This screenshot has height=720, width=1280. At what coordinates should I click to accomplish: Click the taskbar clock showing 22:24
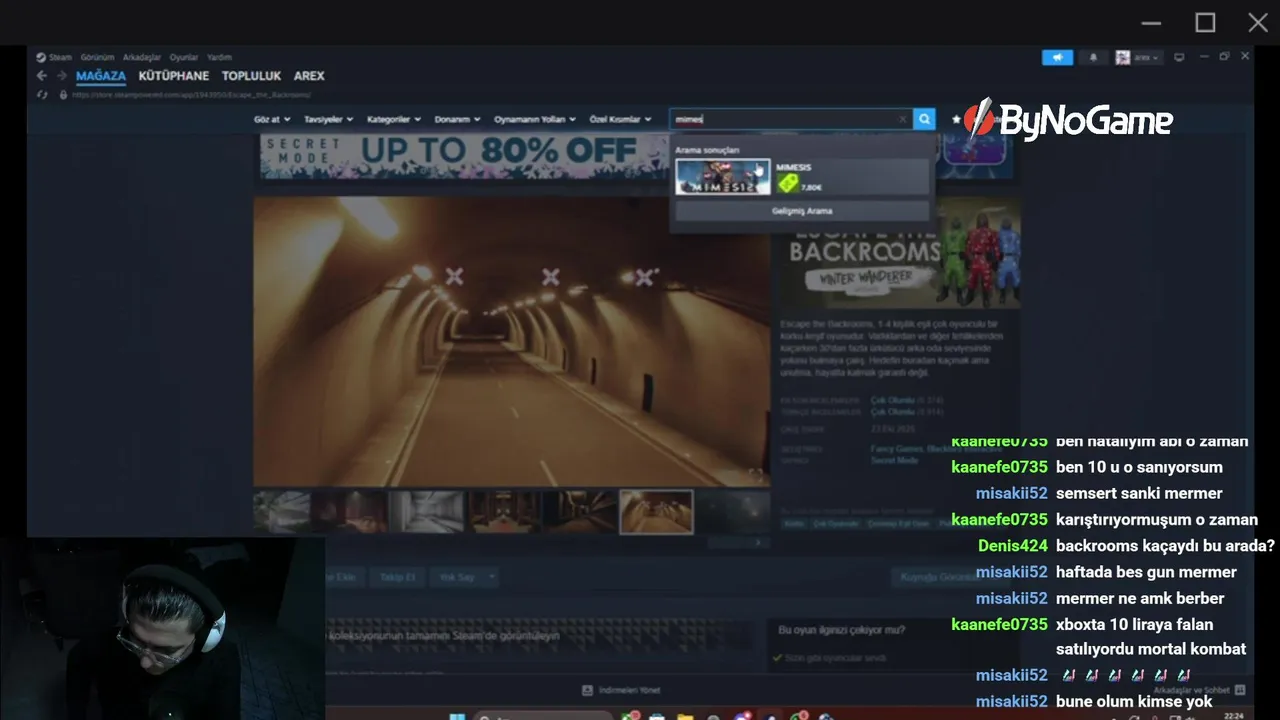click(x=1234, y=716)
